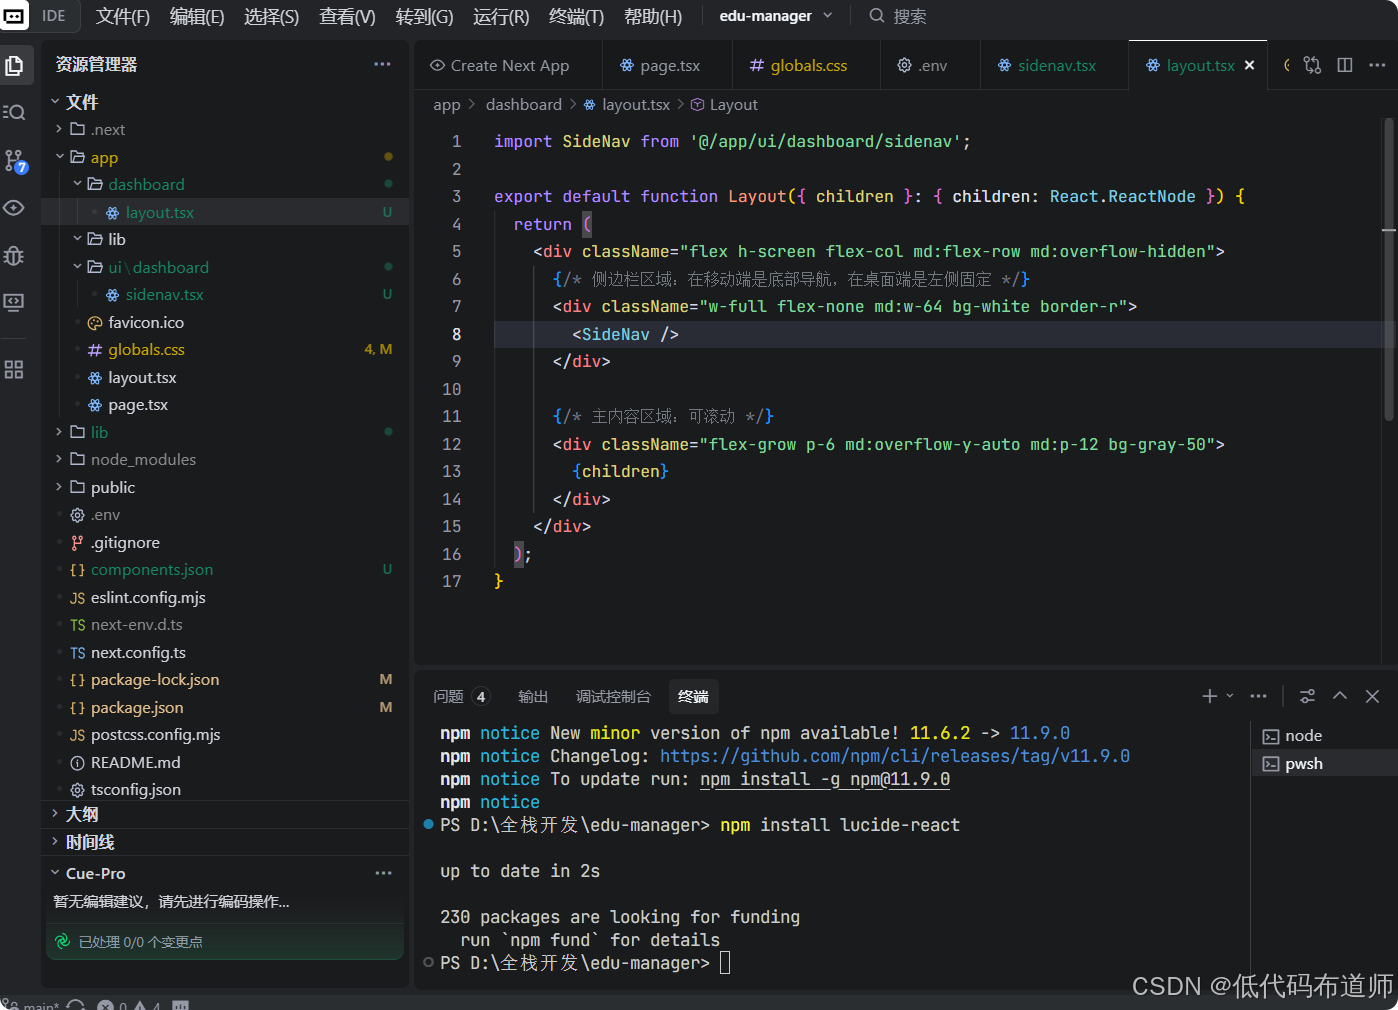
Task: Open sidenav.tsx in file tree
Action: pos(225,295)
